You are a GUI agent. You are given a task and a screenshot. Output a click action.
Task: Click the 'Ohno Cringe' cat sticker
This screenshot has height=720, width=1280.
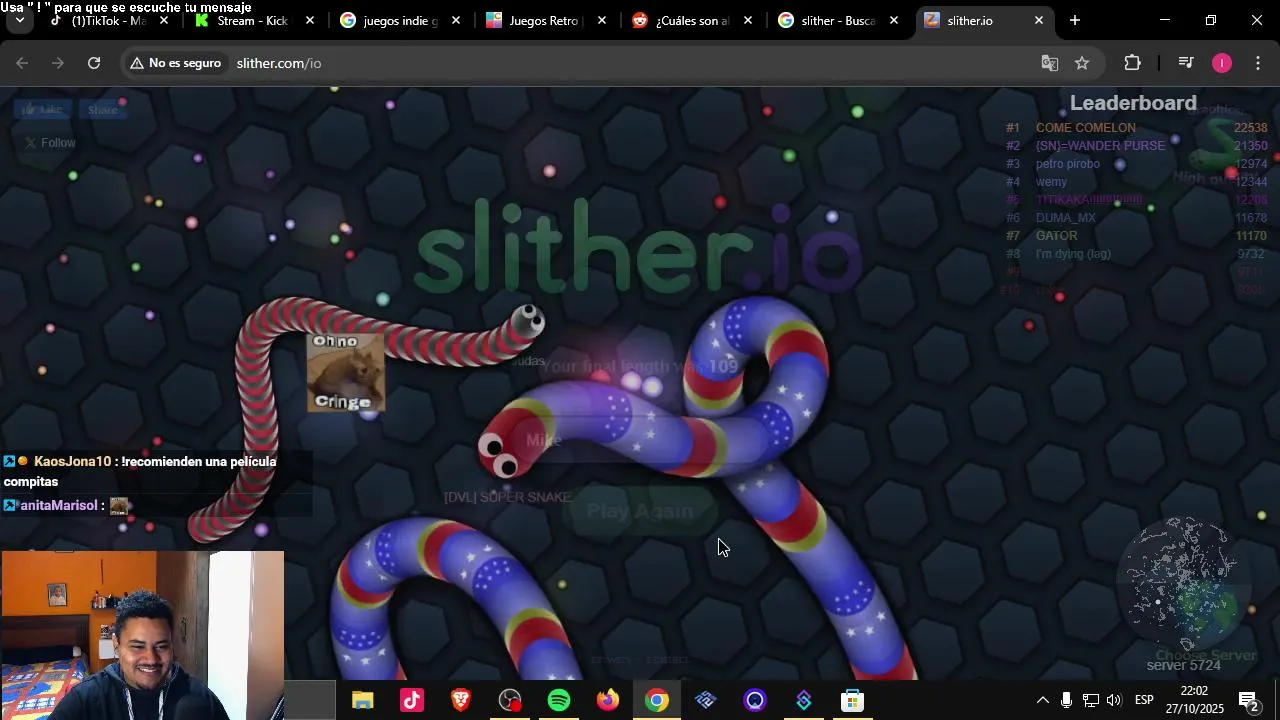pyautogui.click(x=345, y=372)
